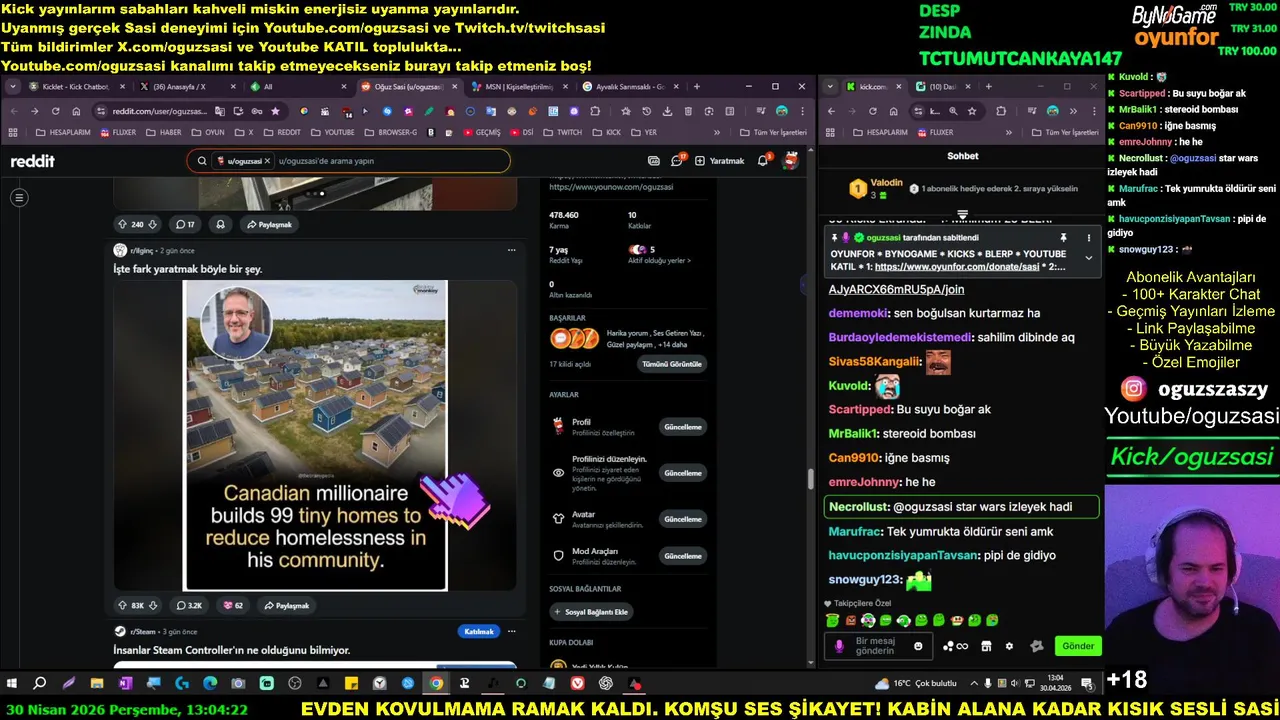Open the Reddit chat icon with badge
This screenshot has height=720, width=1280.
pyautogui.click(x=677, y=160)
